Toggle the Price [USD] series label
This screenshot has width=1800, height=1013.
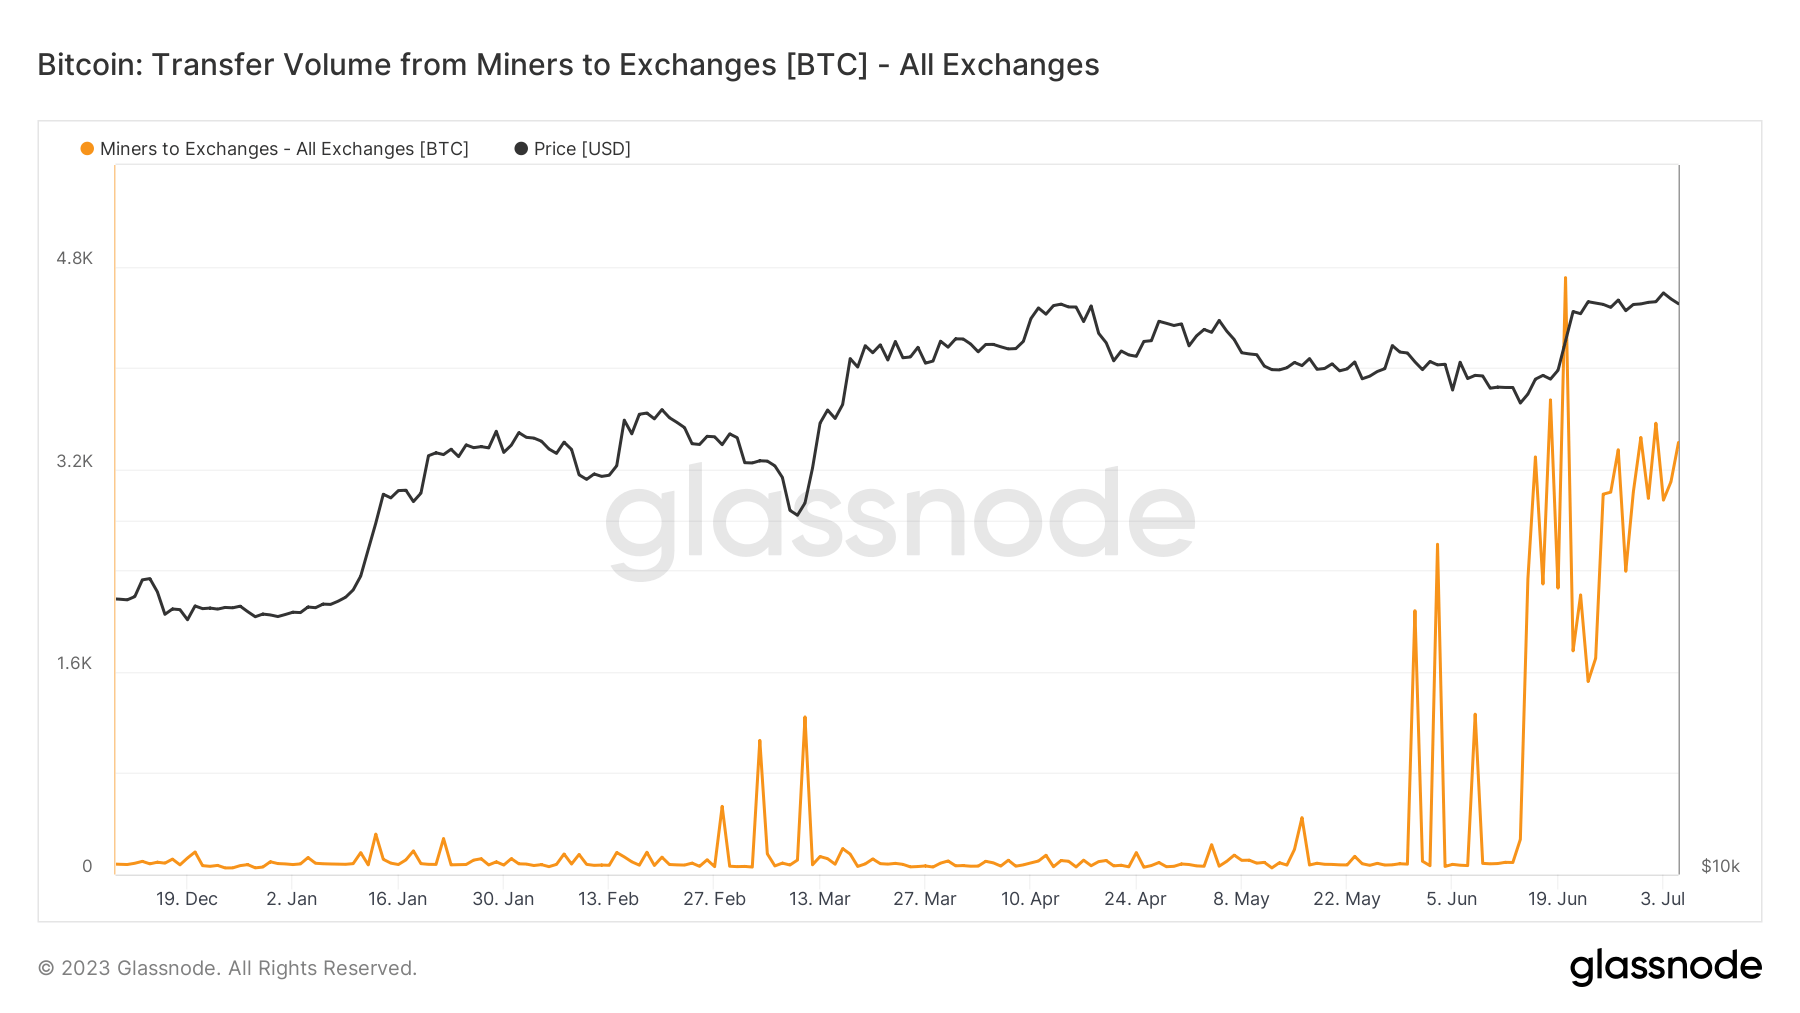tap(582, 149)
